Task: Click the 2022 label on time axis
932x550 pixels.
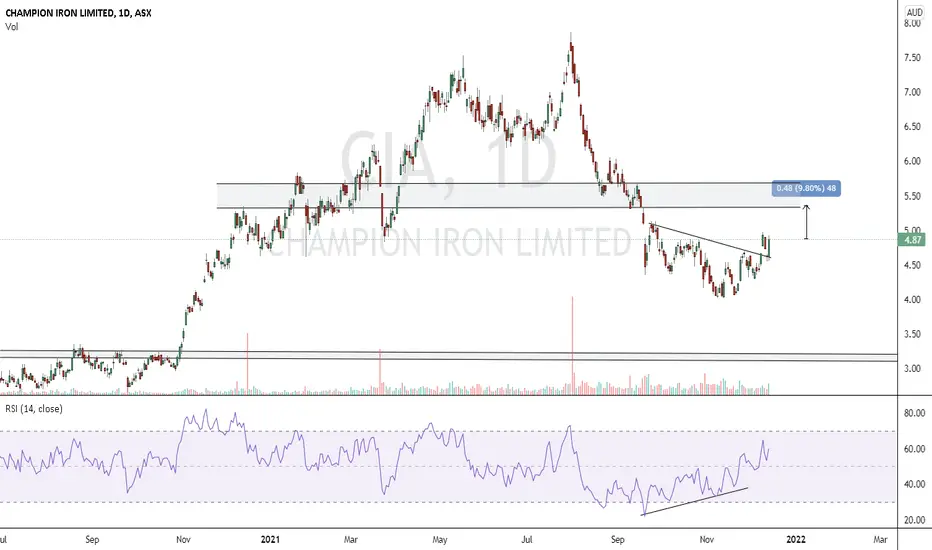Action: (x=796, y=539)
